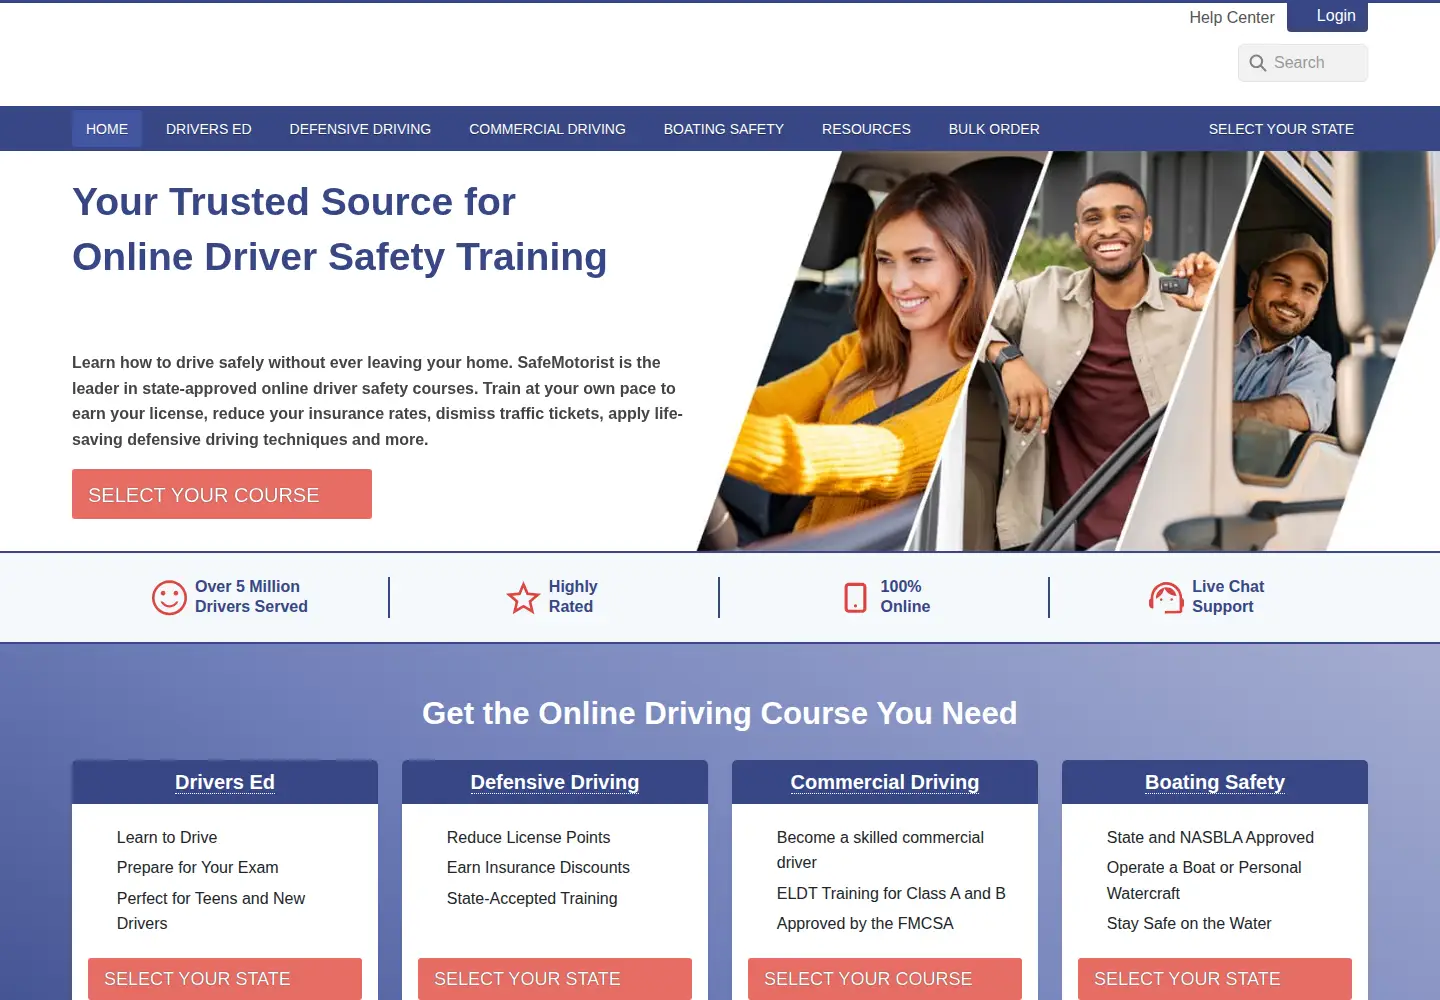Click the star icon beside Highly Rated
The height and width of the screenshot is (1000, 1440).
[x=523, y=598]
